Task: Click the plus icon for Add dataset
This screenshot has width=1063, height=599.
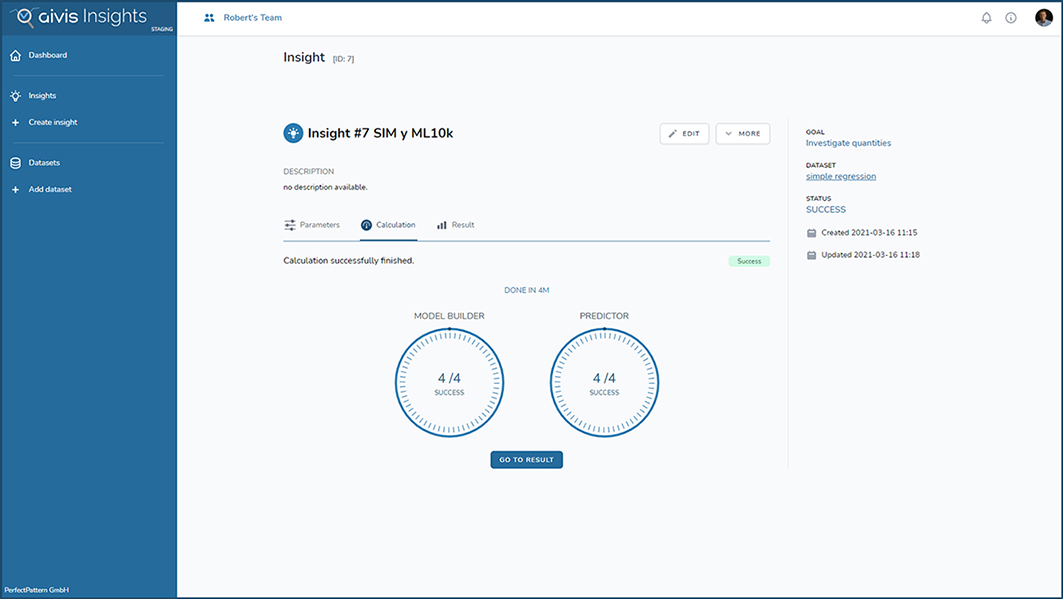Action: tap(15, 190)
